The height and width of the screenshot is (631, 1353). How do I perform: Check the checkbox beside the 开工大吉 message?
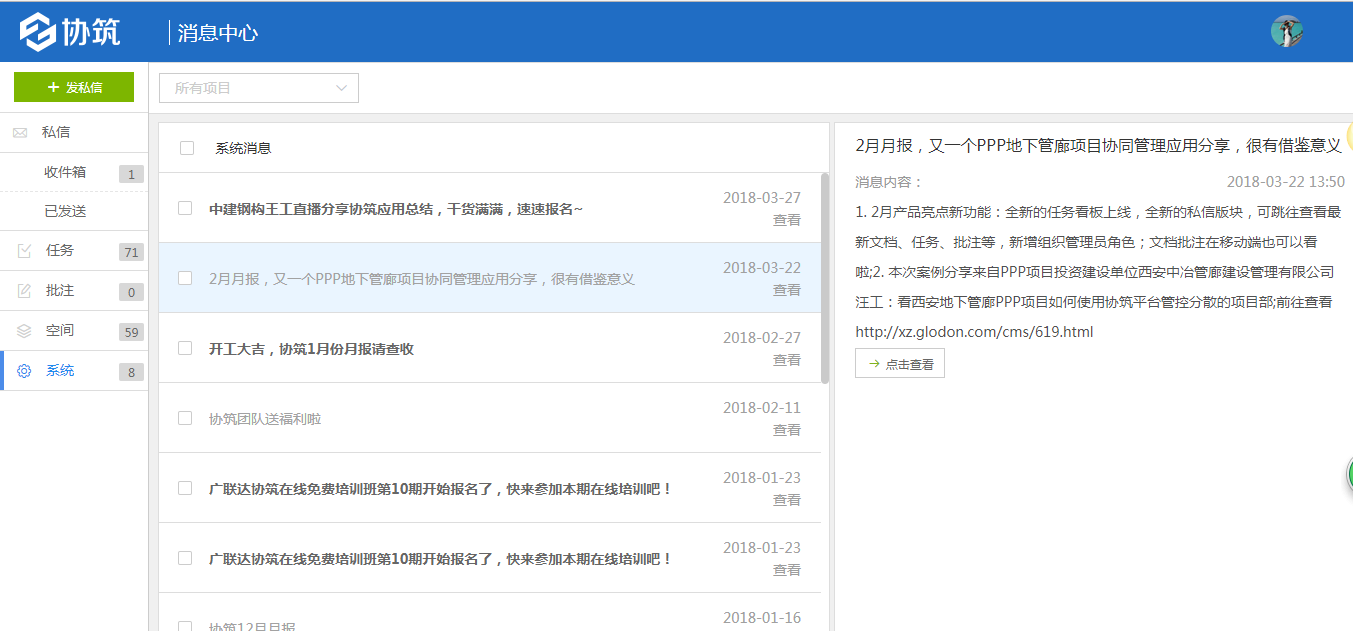184,347
